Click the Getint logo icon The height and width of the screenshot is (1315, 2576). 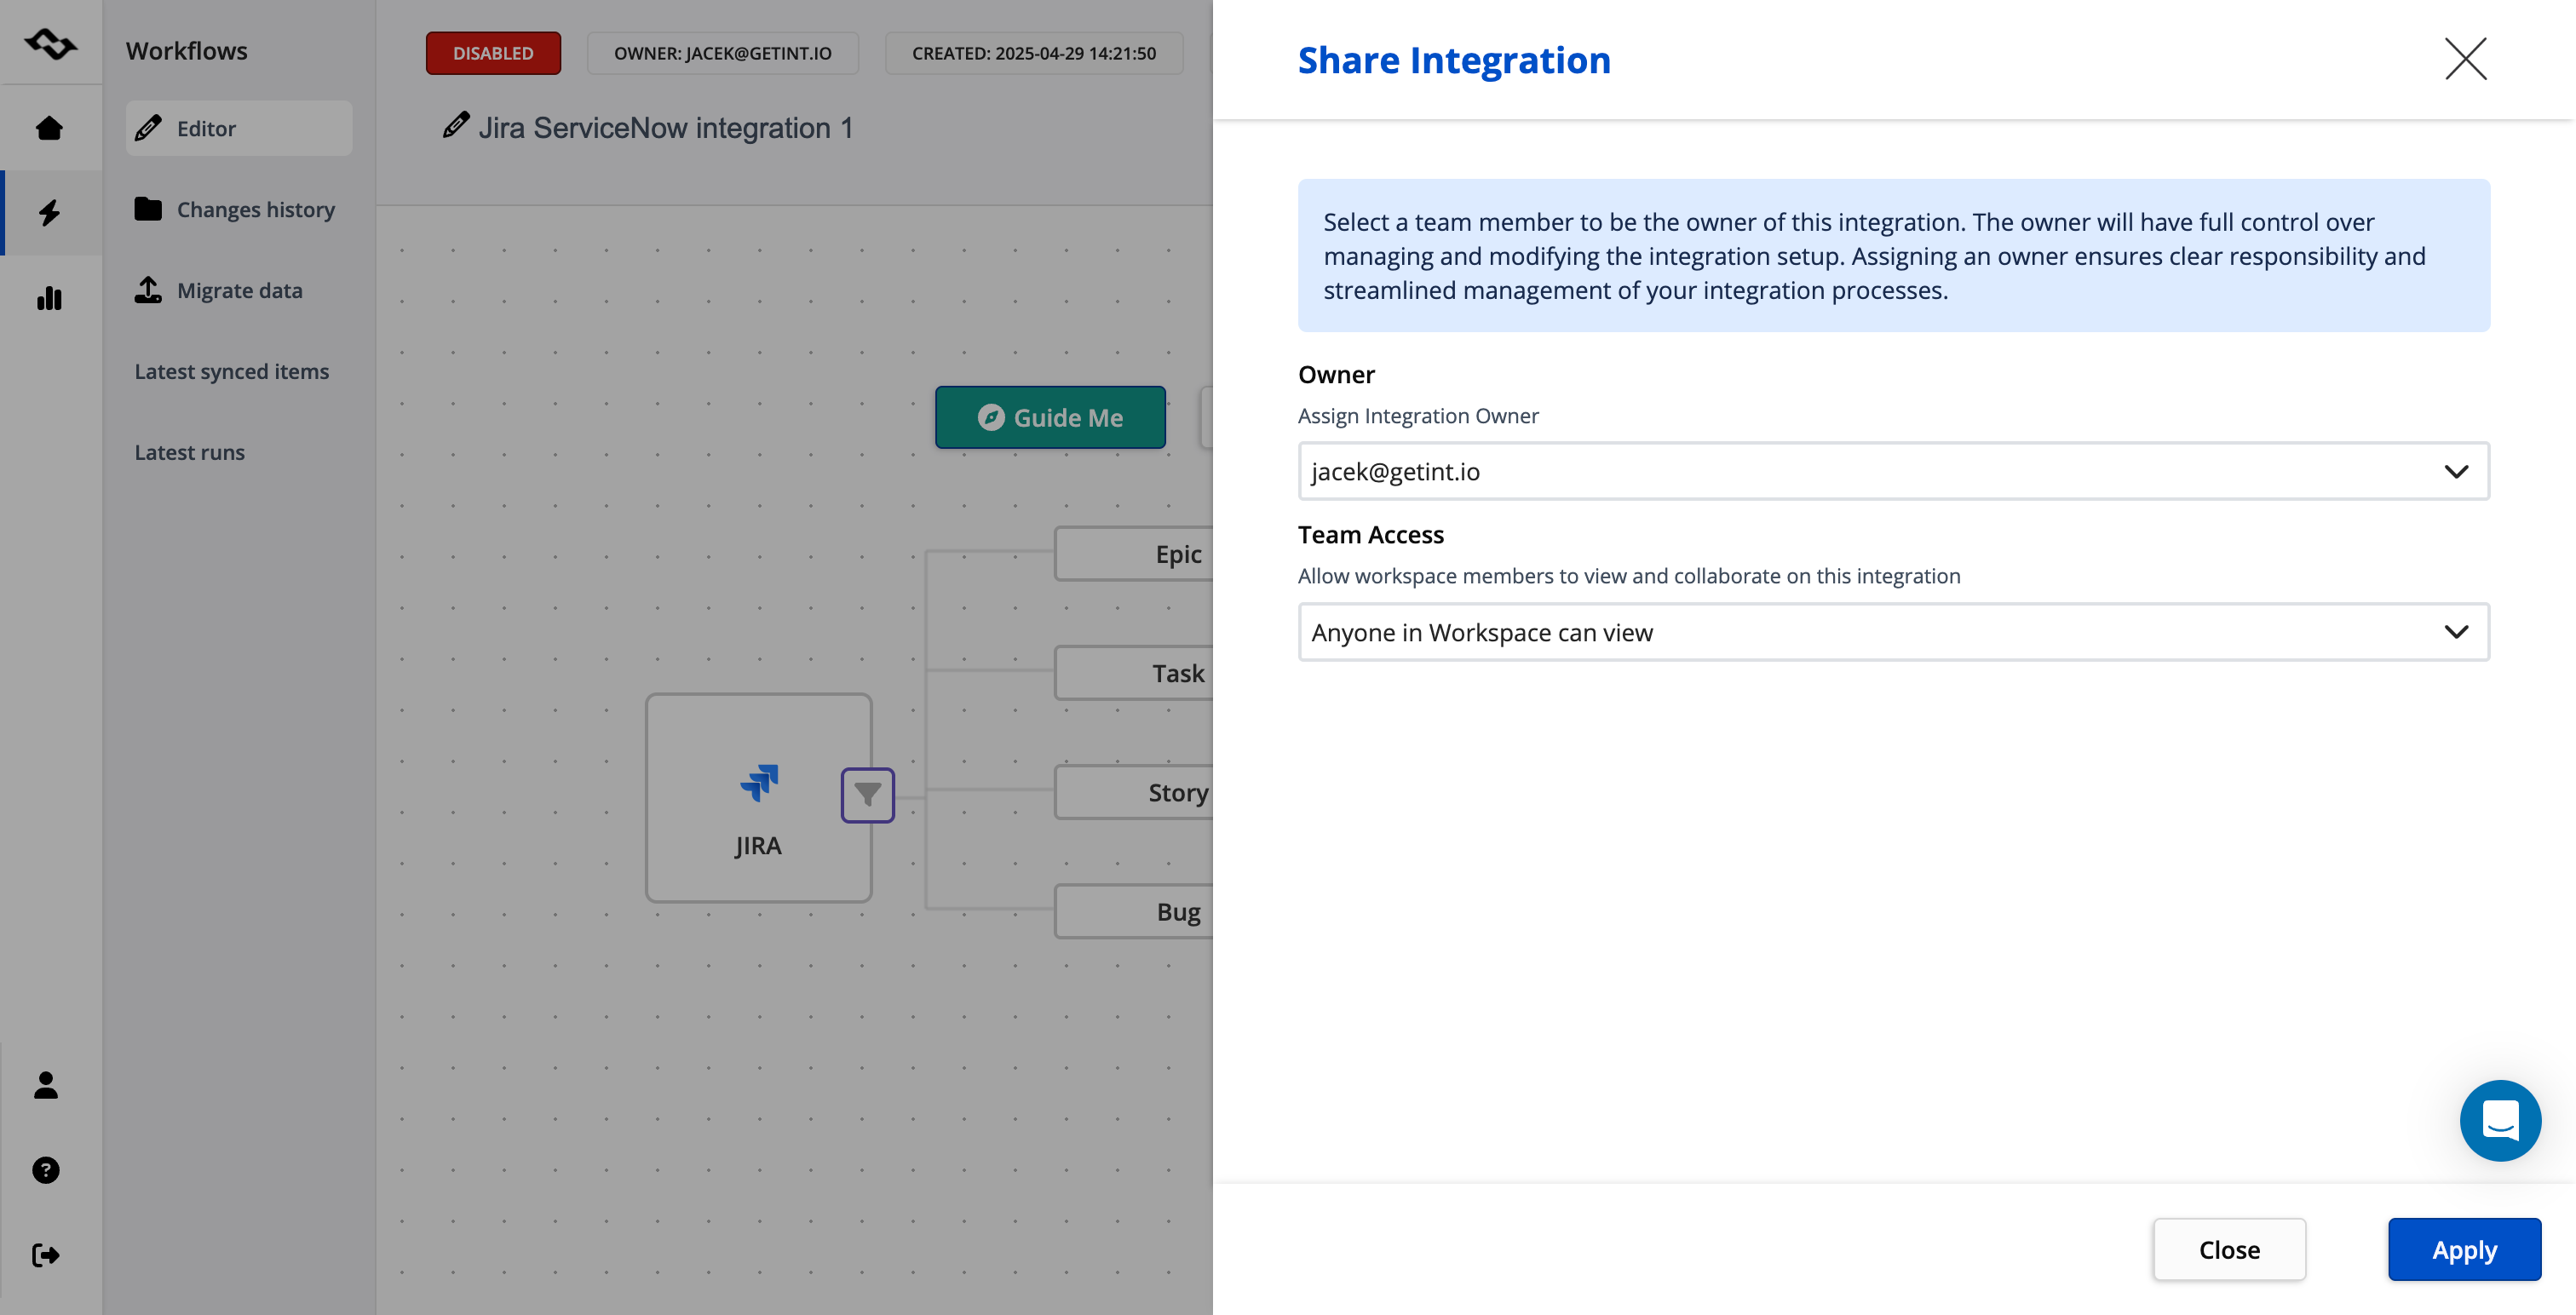(x=50, y=44)
